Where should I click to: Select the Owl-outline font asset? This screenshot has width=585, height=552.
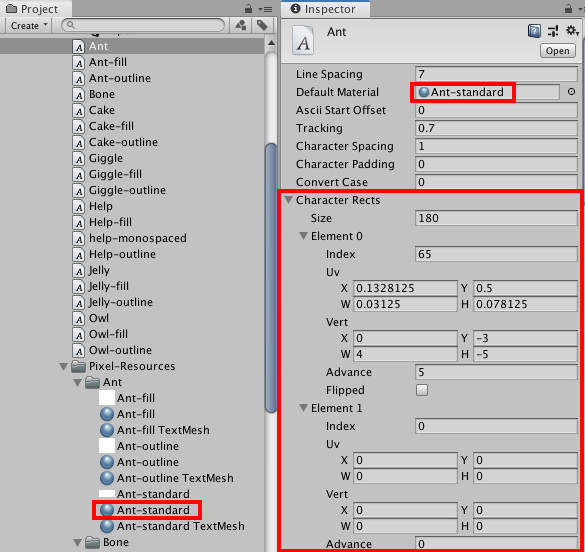pyautogui.click(x=120, y=351)
